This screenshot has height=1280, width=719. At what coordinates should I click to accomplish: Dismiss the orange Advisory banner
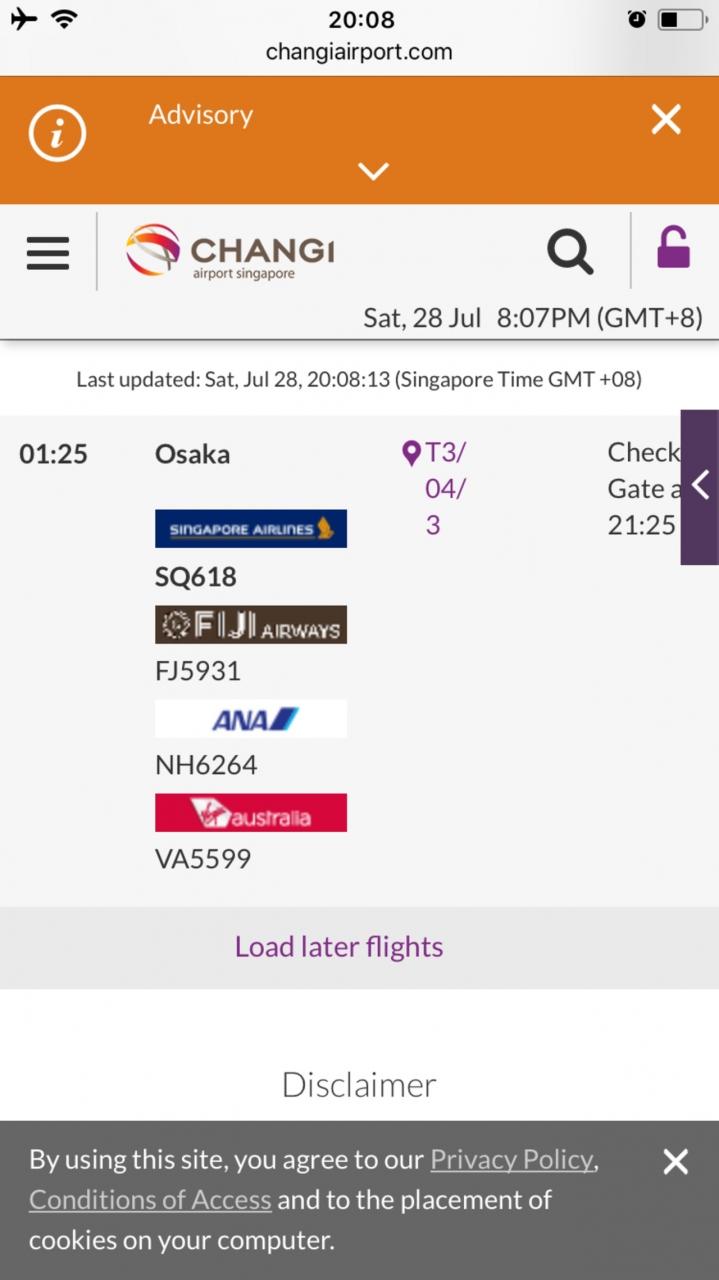coord(666,120)
